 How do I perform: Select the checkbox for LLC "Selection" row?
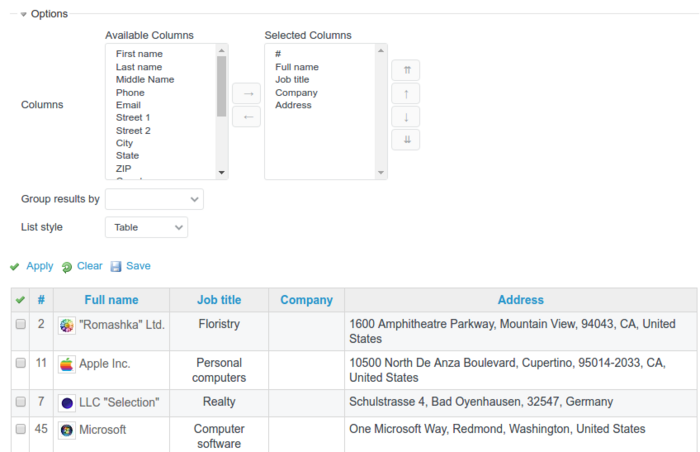(20, 402)
